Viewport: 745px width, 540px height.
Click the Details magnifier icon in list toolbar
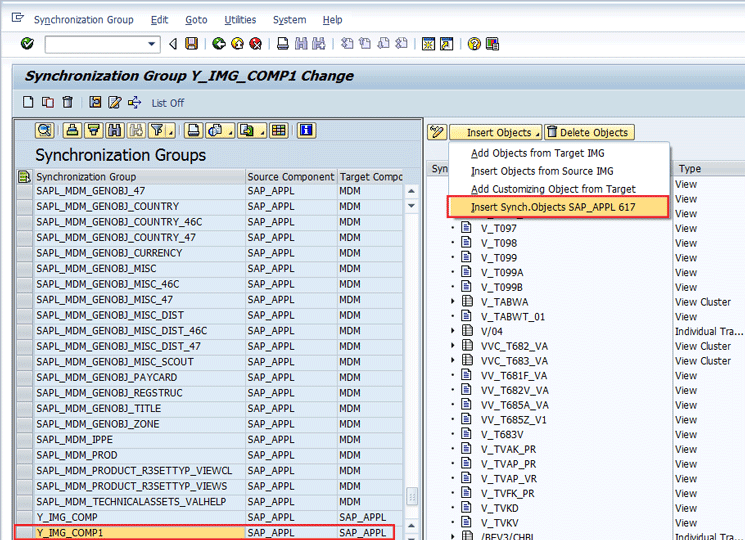tap(44, 131)
